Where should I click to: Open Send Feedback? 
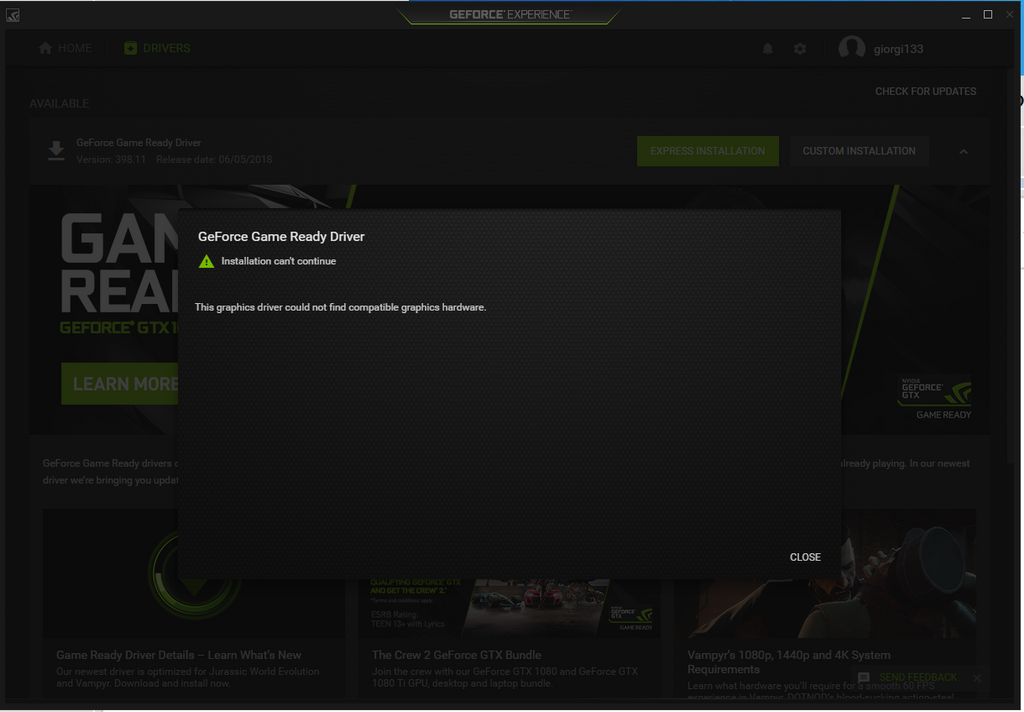(x=918, y=677)
